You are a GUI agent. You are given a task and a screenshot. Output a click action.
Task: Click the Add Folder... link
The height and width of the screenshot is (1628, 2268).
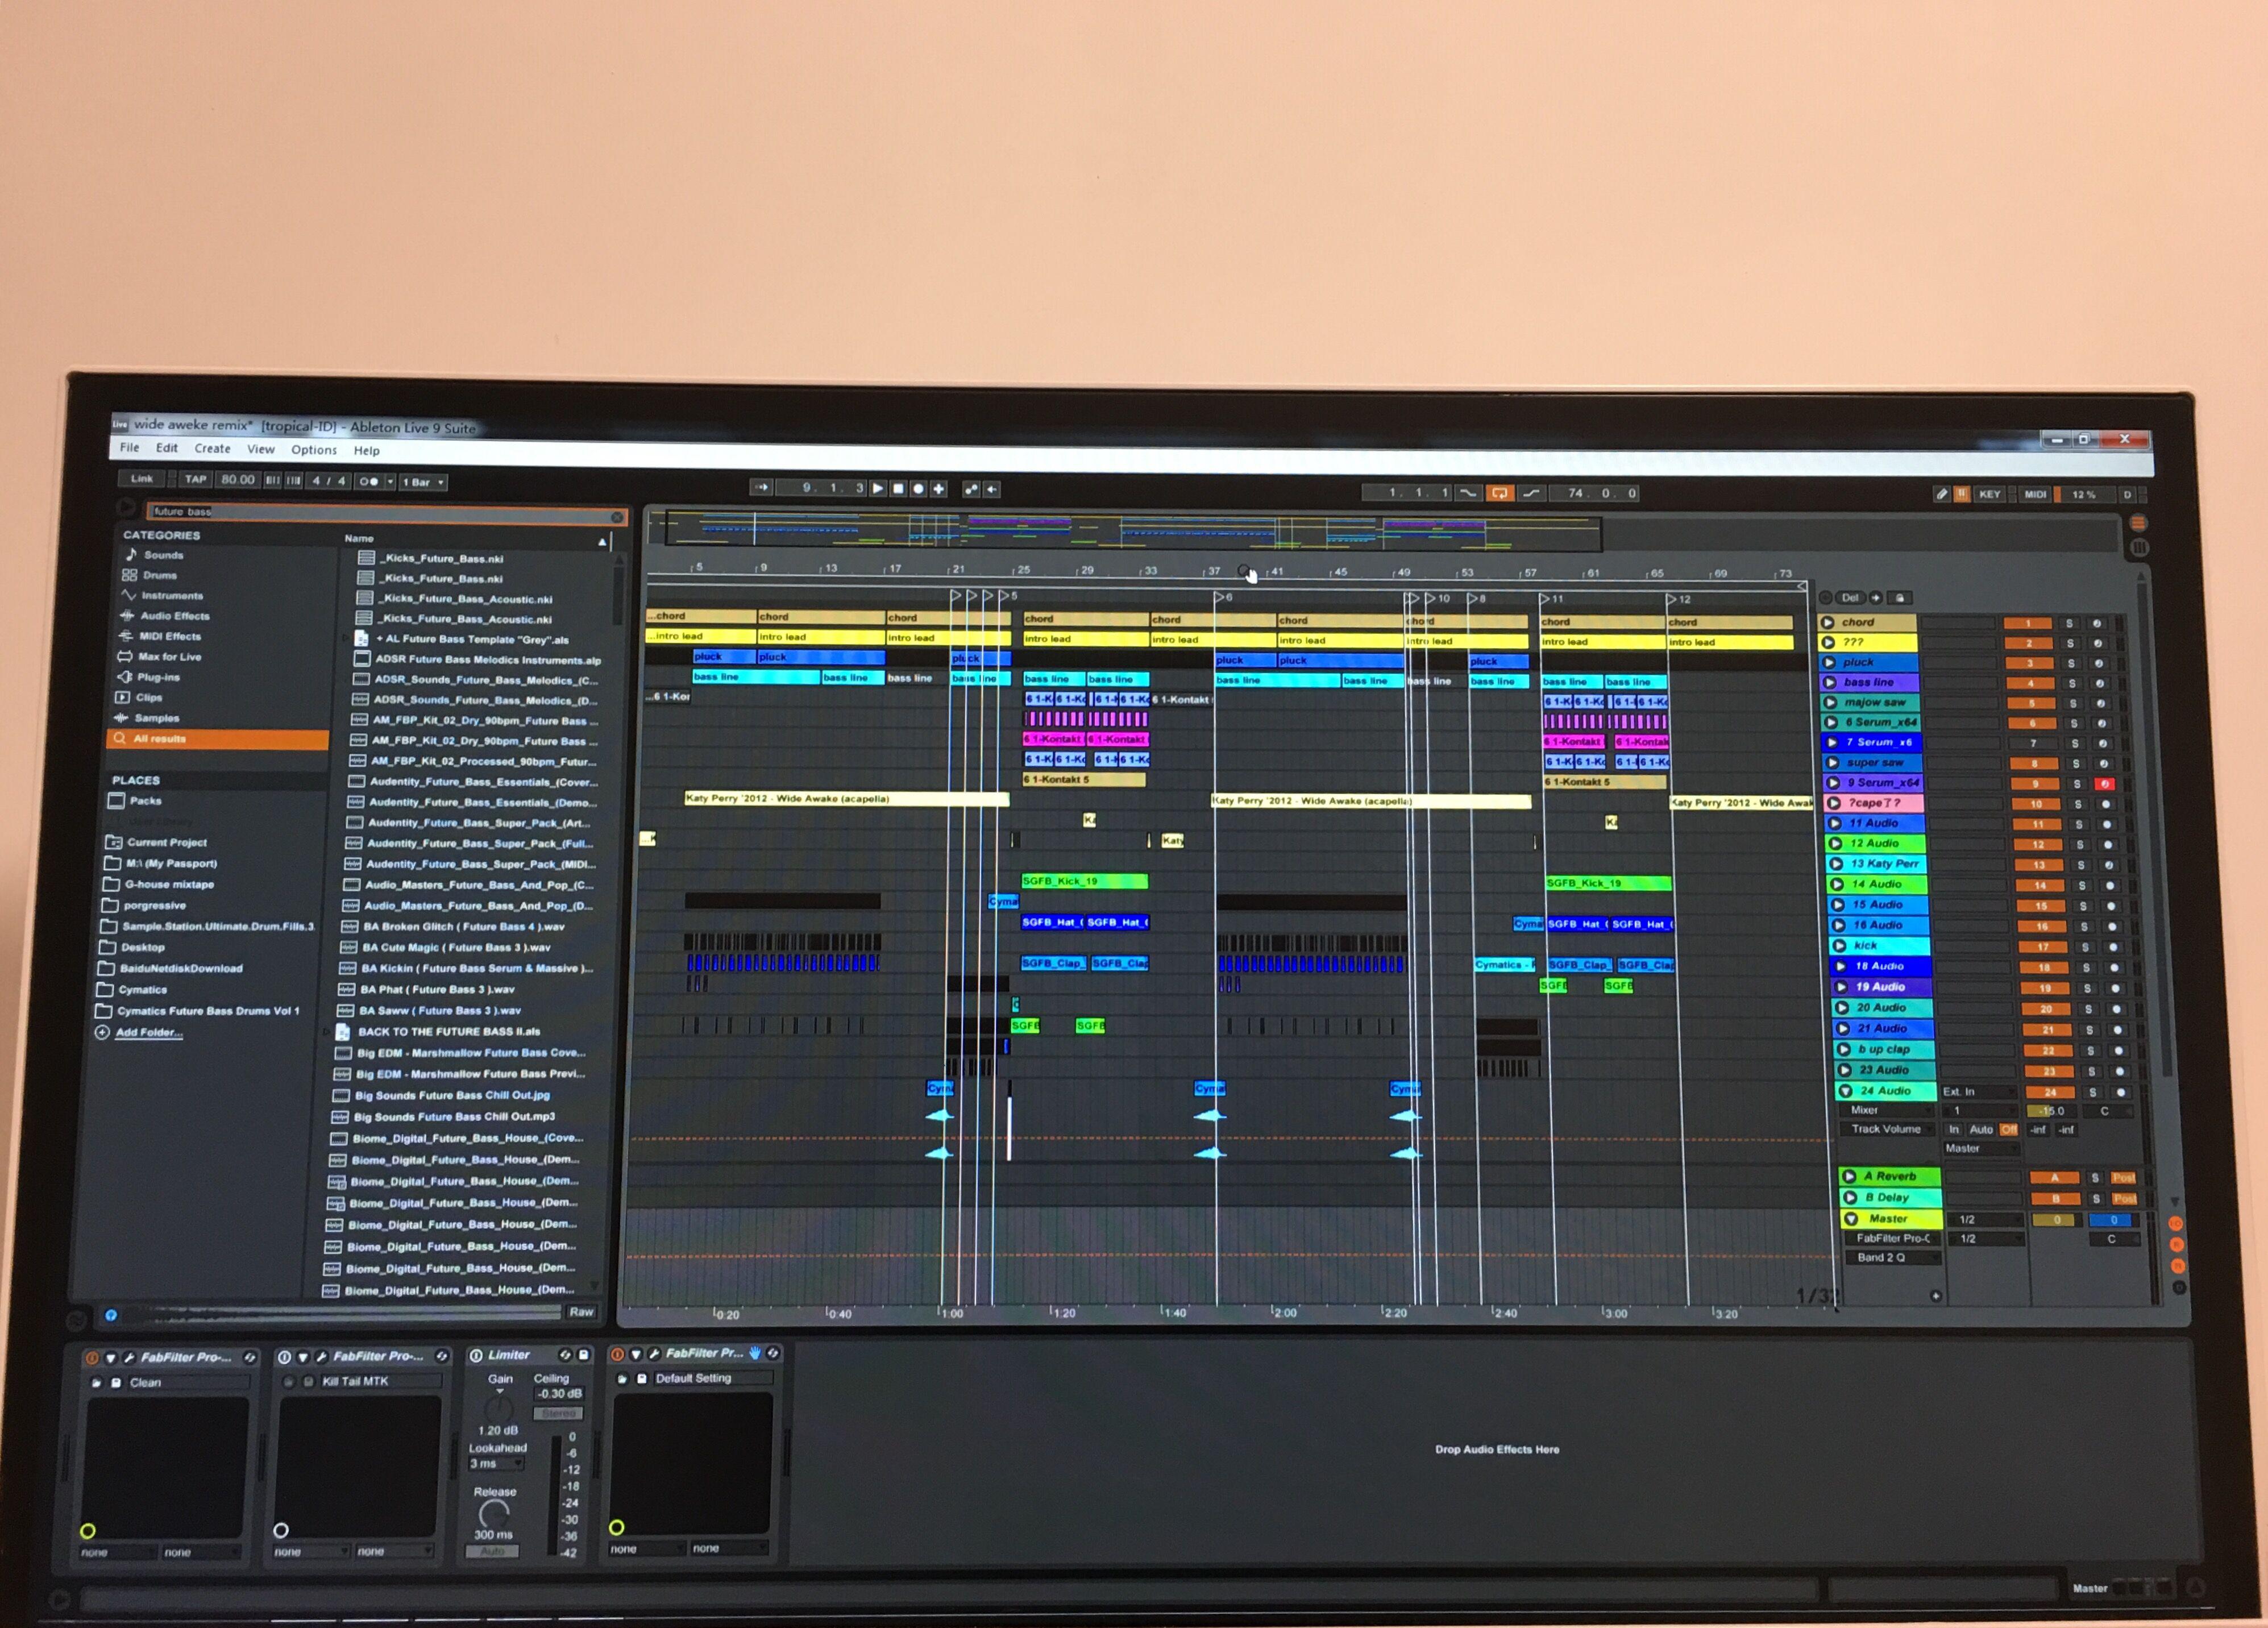(149, 1033)
